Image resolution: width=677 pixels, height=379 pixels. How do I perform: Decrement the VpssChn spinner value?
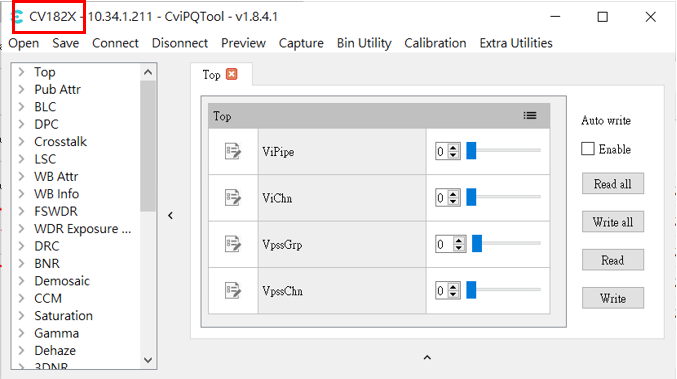(453, 294)
